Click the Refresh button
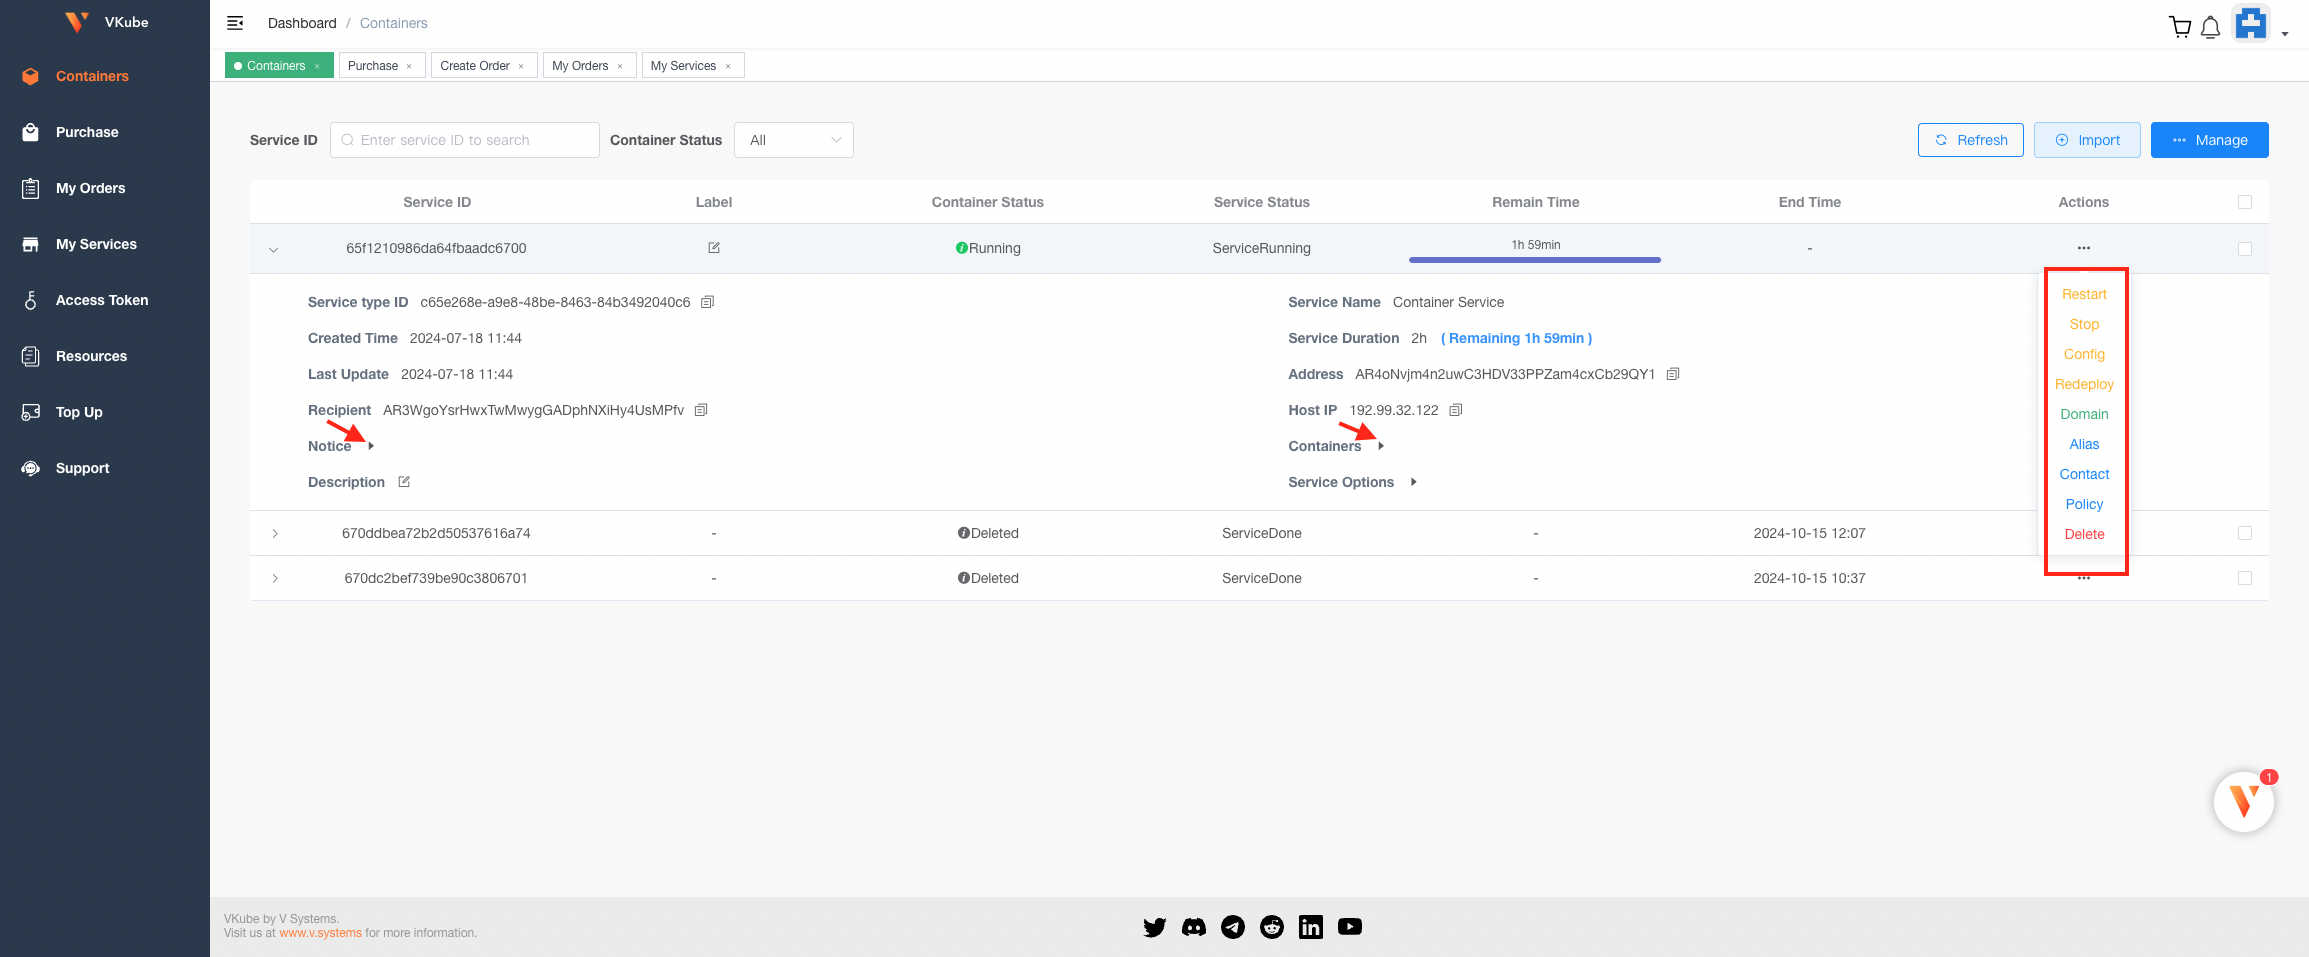The height and width of the screenshot is (957, 2309). (x=1971, y=140)
